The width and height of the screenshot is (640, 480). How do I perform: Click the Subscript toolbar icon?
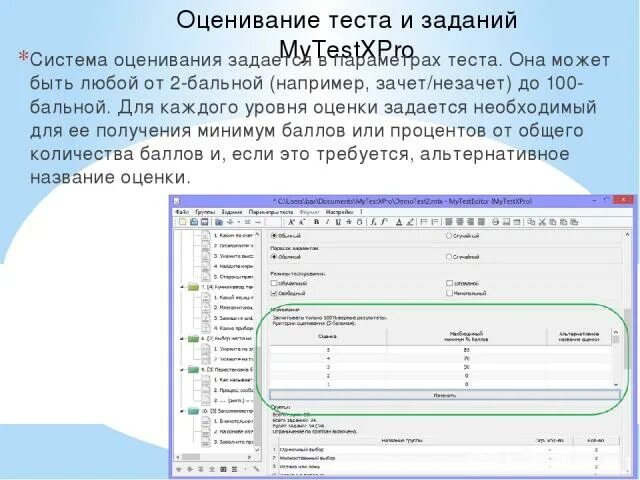click(373, 222)
